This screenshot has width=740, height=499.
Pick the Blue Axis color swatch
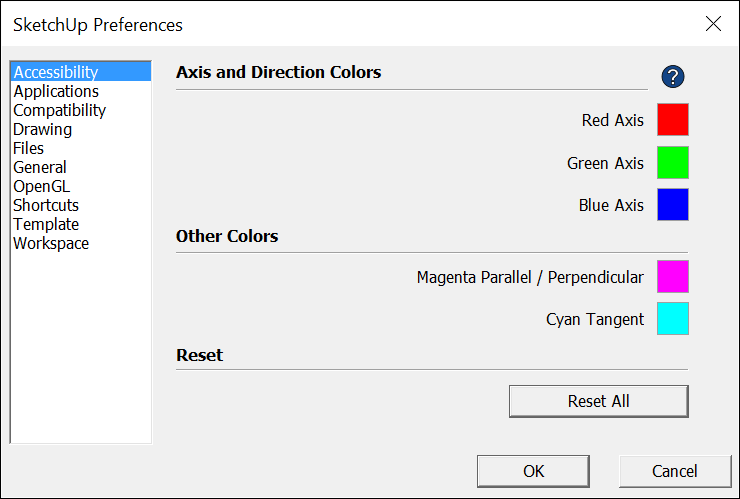[673, 204]
